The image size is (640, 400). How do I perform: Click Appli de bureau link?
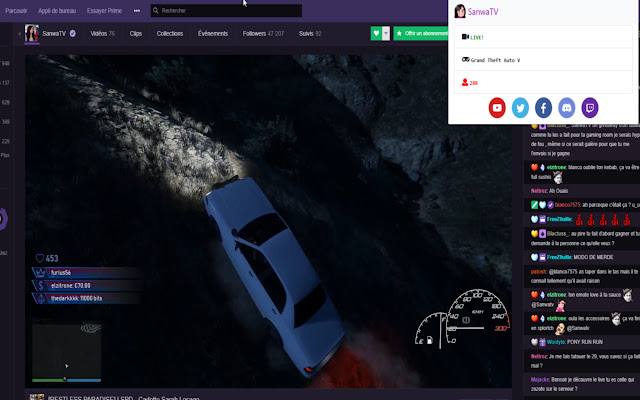pos(57,11)
